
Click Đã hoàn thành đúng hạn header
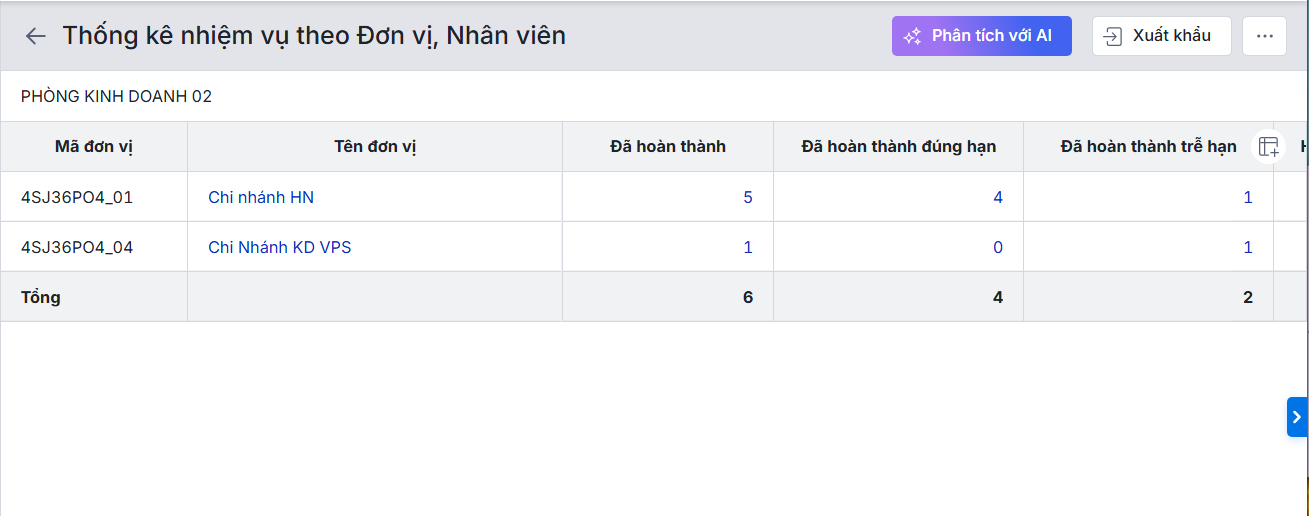[898, 147]
